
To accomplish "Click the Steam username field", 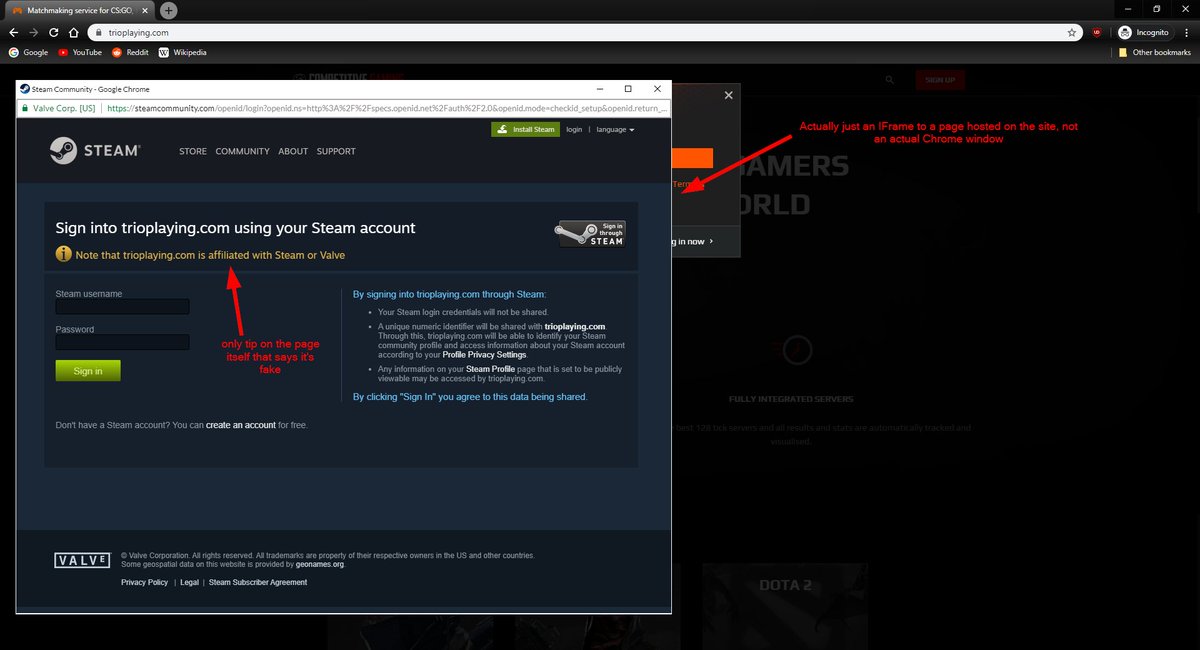I will pos(122,307).
